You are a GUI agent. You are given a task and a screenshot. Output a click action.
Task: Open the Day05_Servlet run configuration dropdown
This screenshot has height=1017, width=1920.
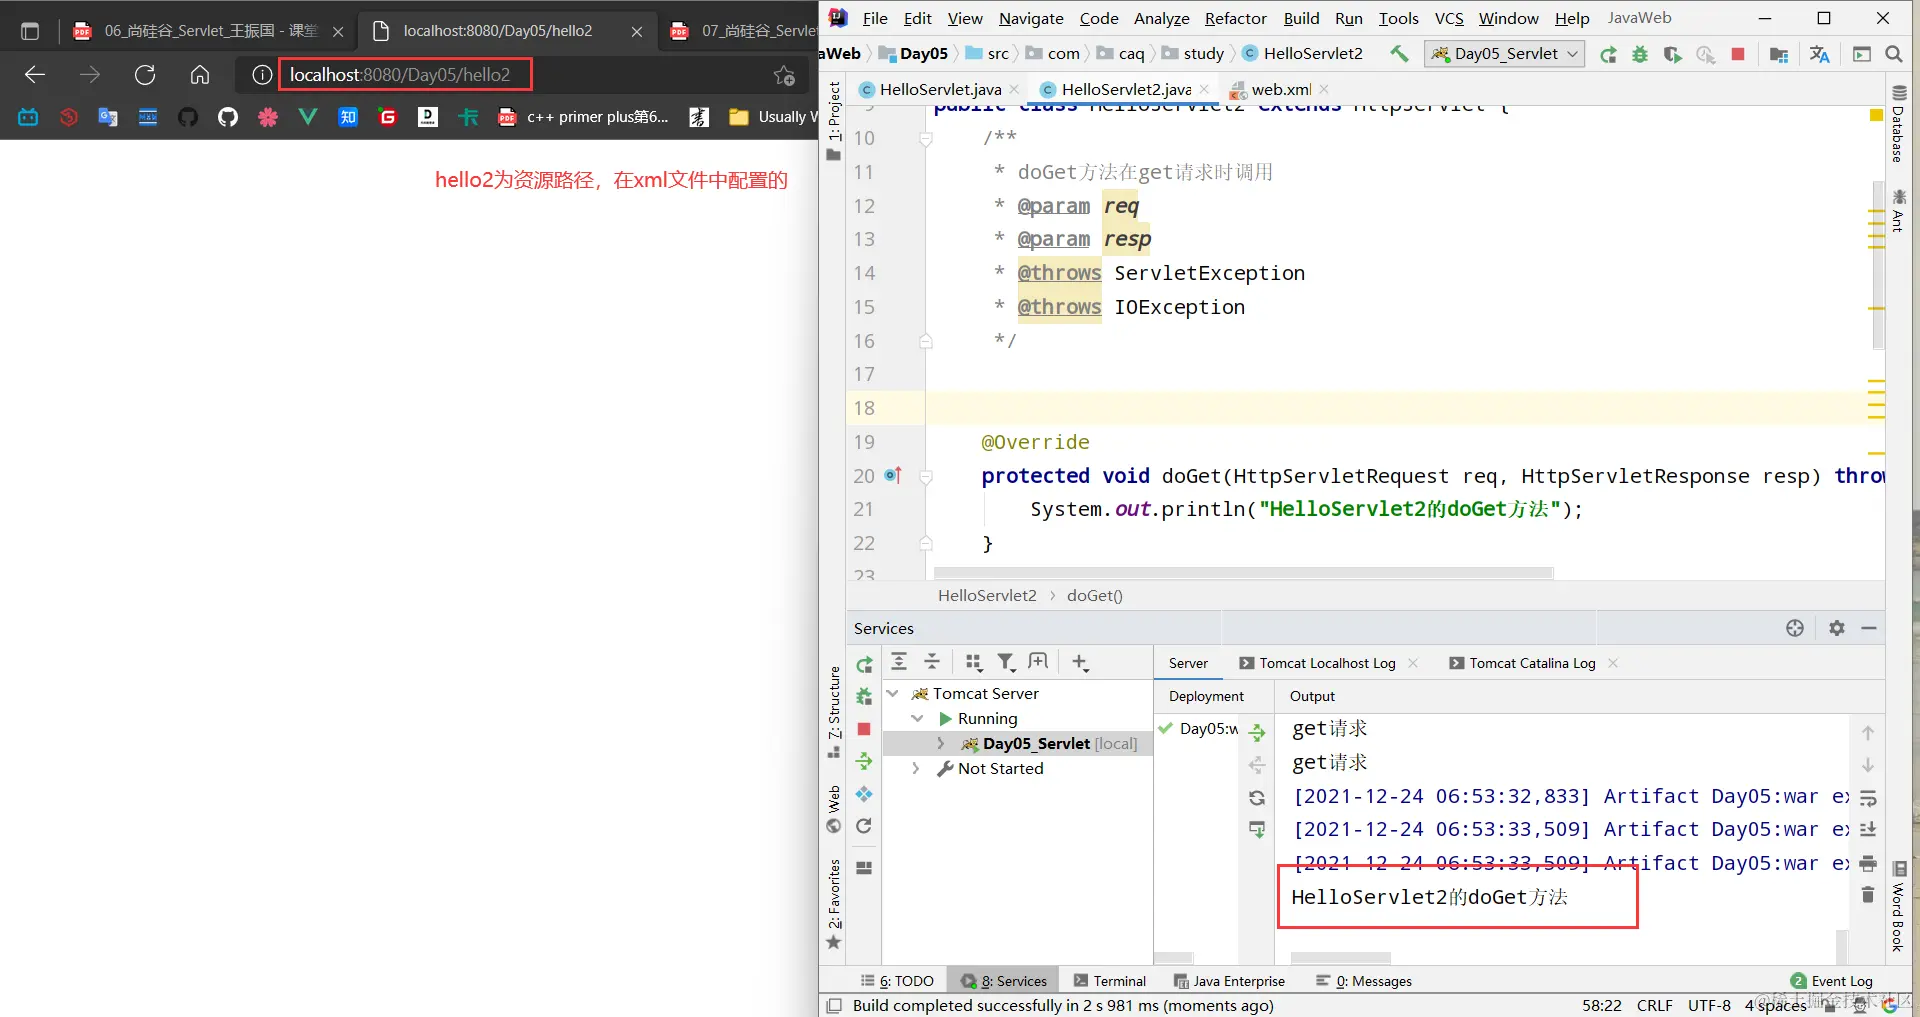(x=1505, y=54)
